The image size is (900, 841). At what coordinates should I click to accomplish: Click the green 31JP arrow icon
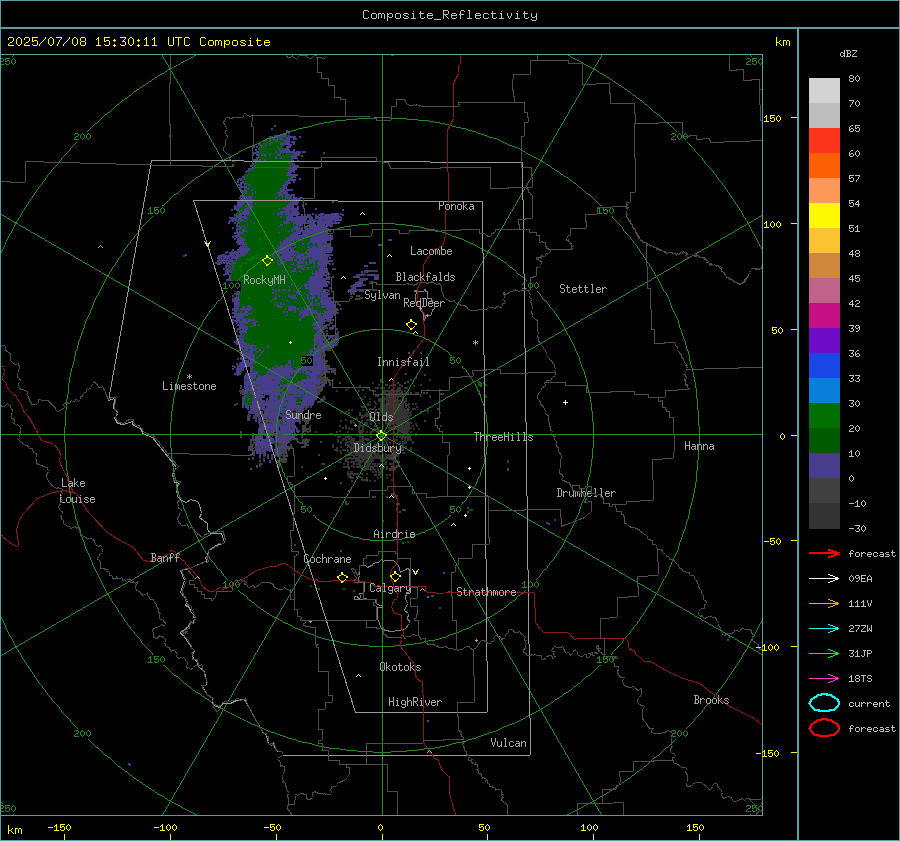click(824, 653)
